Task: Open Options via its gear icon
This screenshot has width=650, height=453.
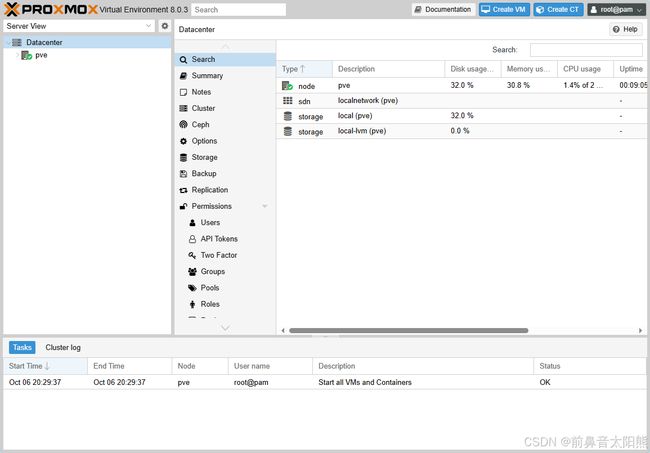Action: (183, 141)
